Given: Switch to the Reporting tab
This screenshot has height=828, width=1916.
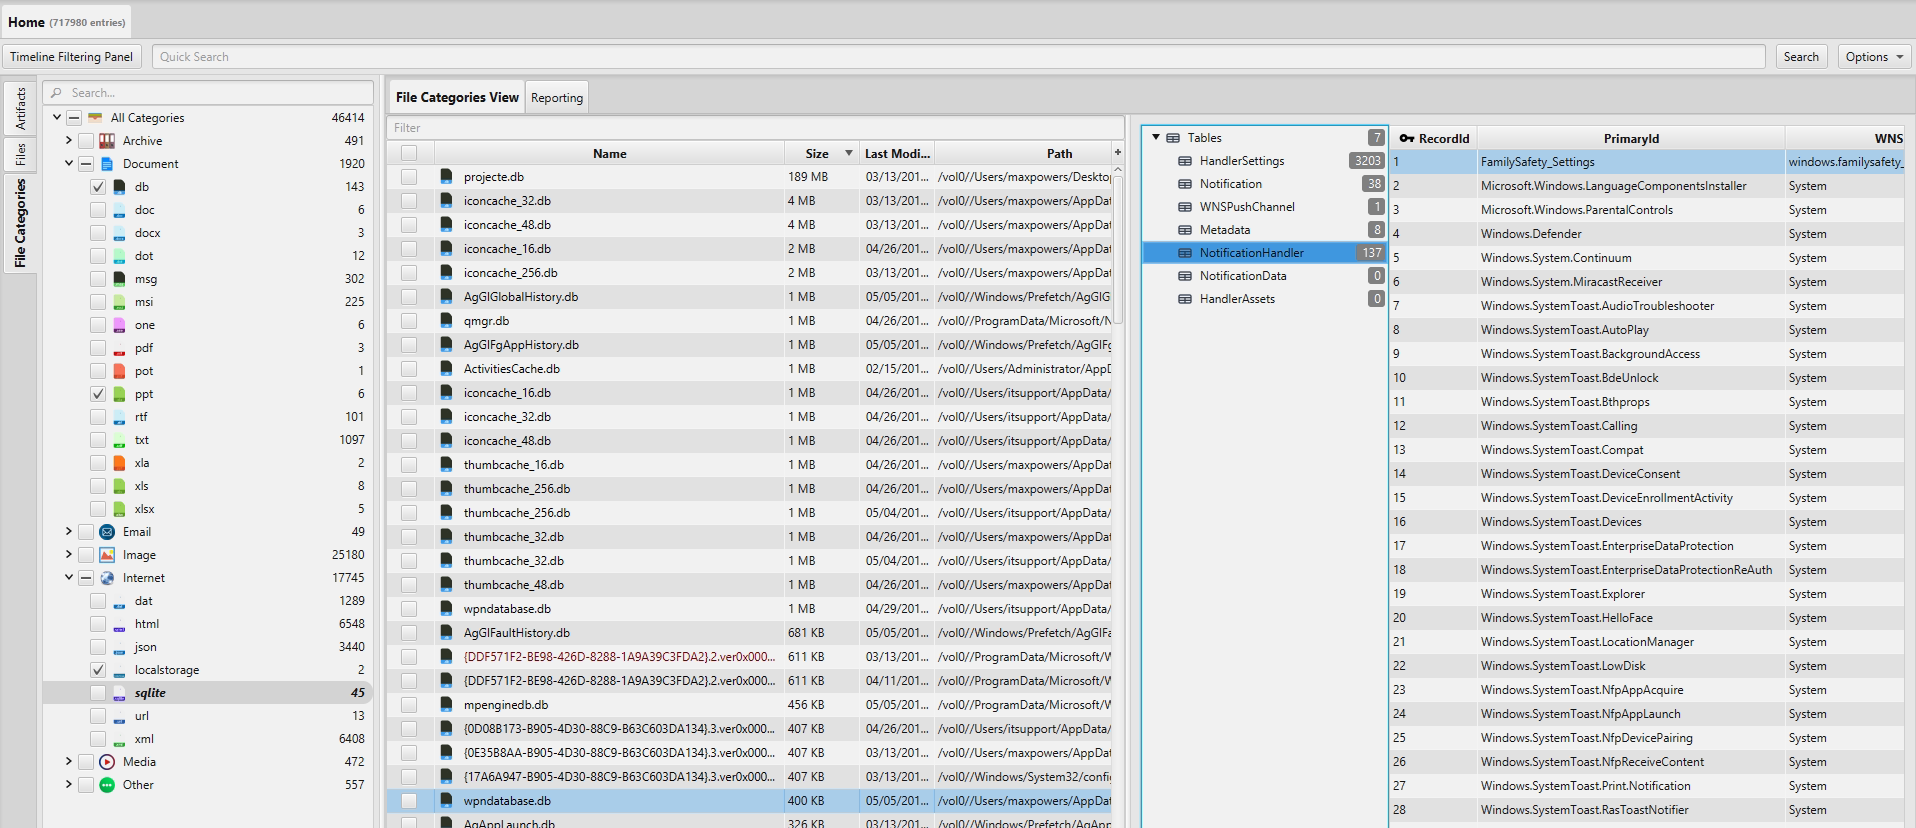Looking at the screenshot, I should (x=557, y=98).
